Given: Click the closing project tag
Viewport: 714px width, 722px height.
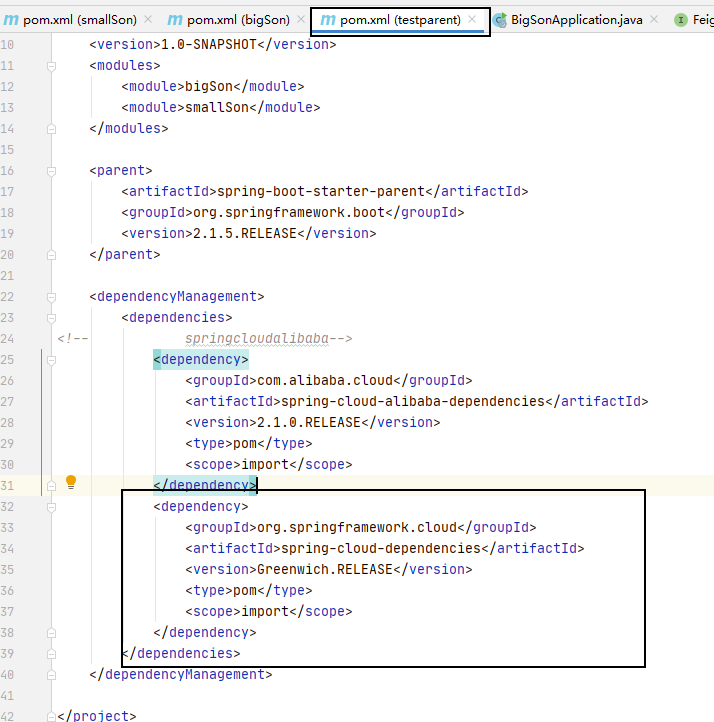Looking at the screenshot, I should 97,716.
